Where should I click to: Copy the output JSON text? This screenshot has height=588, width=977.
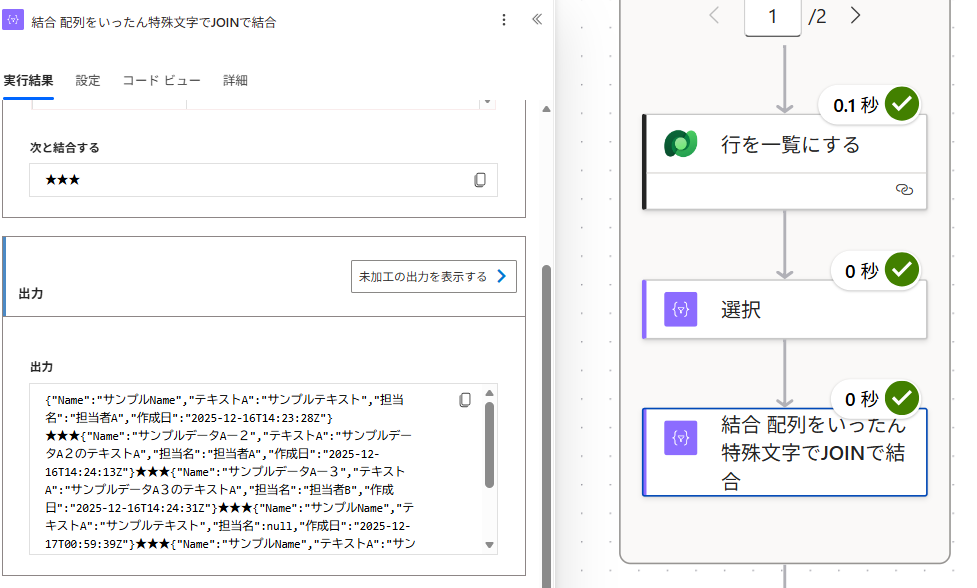coord(465,400)
